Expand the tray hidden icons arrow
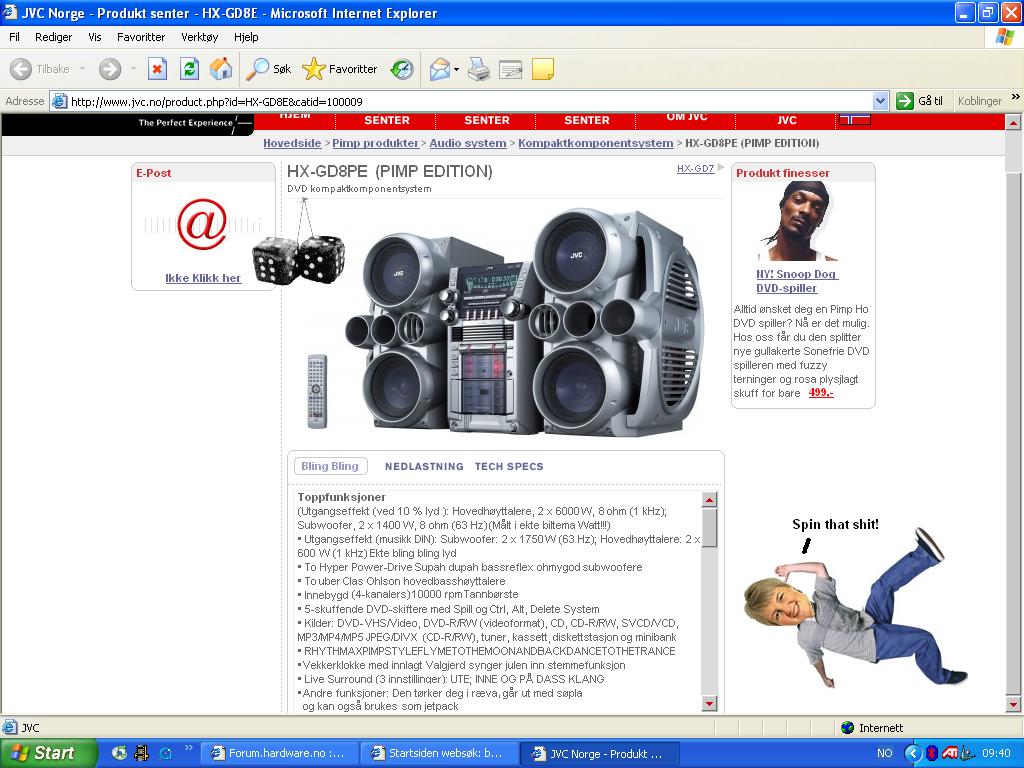The height and width of the screenshot is (768, 1024). click(x=912, y=753)
